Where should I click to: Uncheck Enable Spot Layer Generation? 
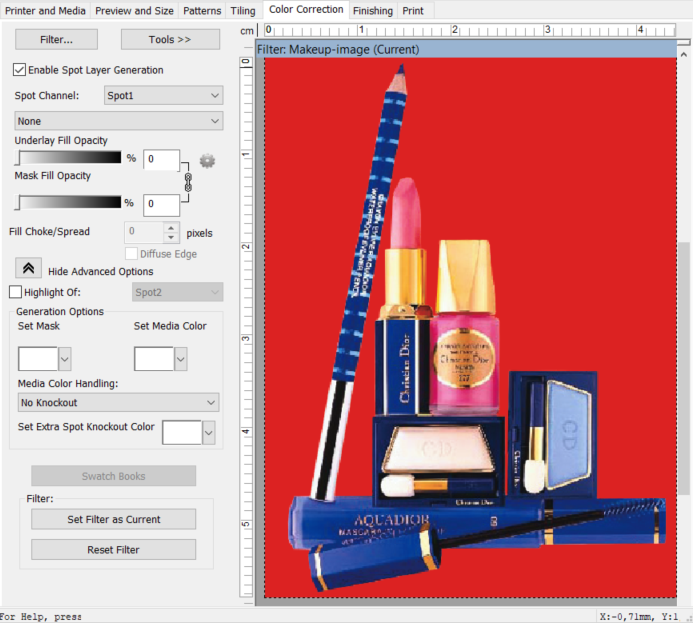tap(19, 70)
